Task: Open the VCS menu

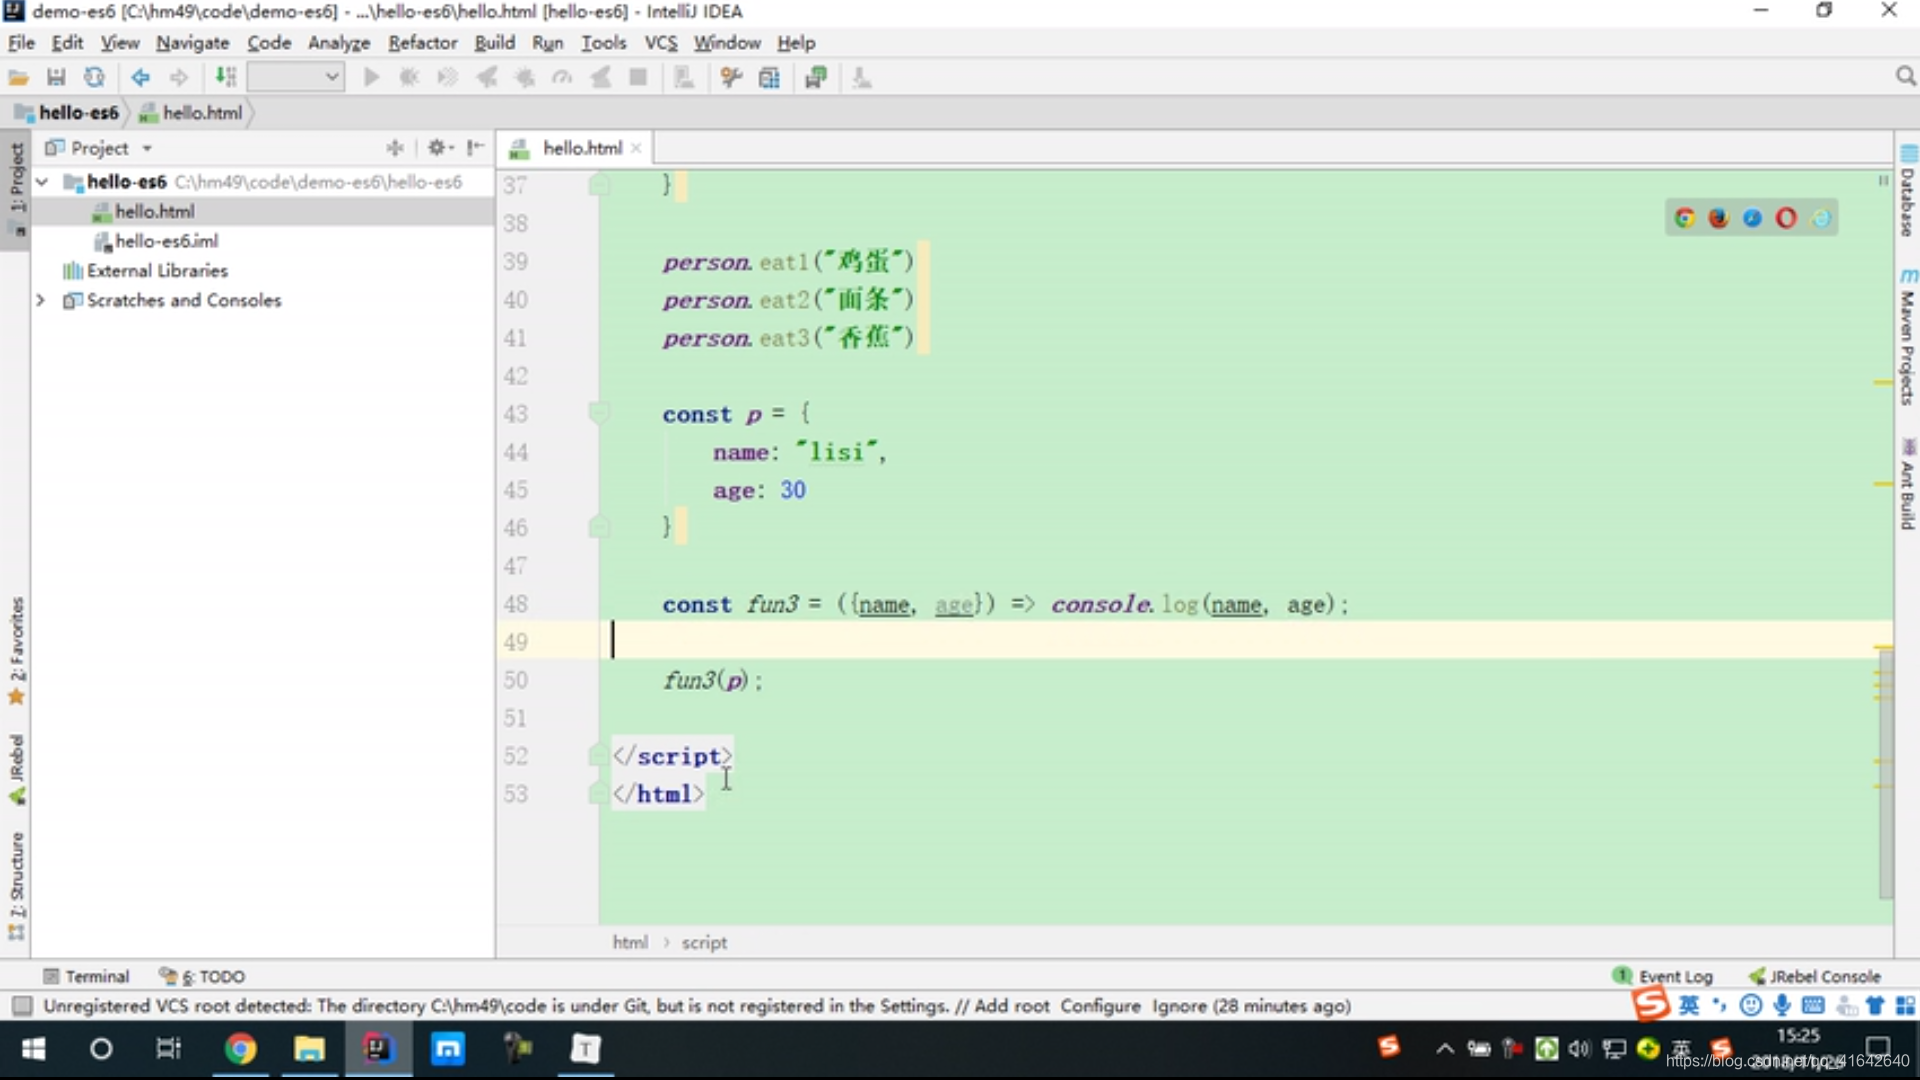Action: (x=660, y=43)
